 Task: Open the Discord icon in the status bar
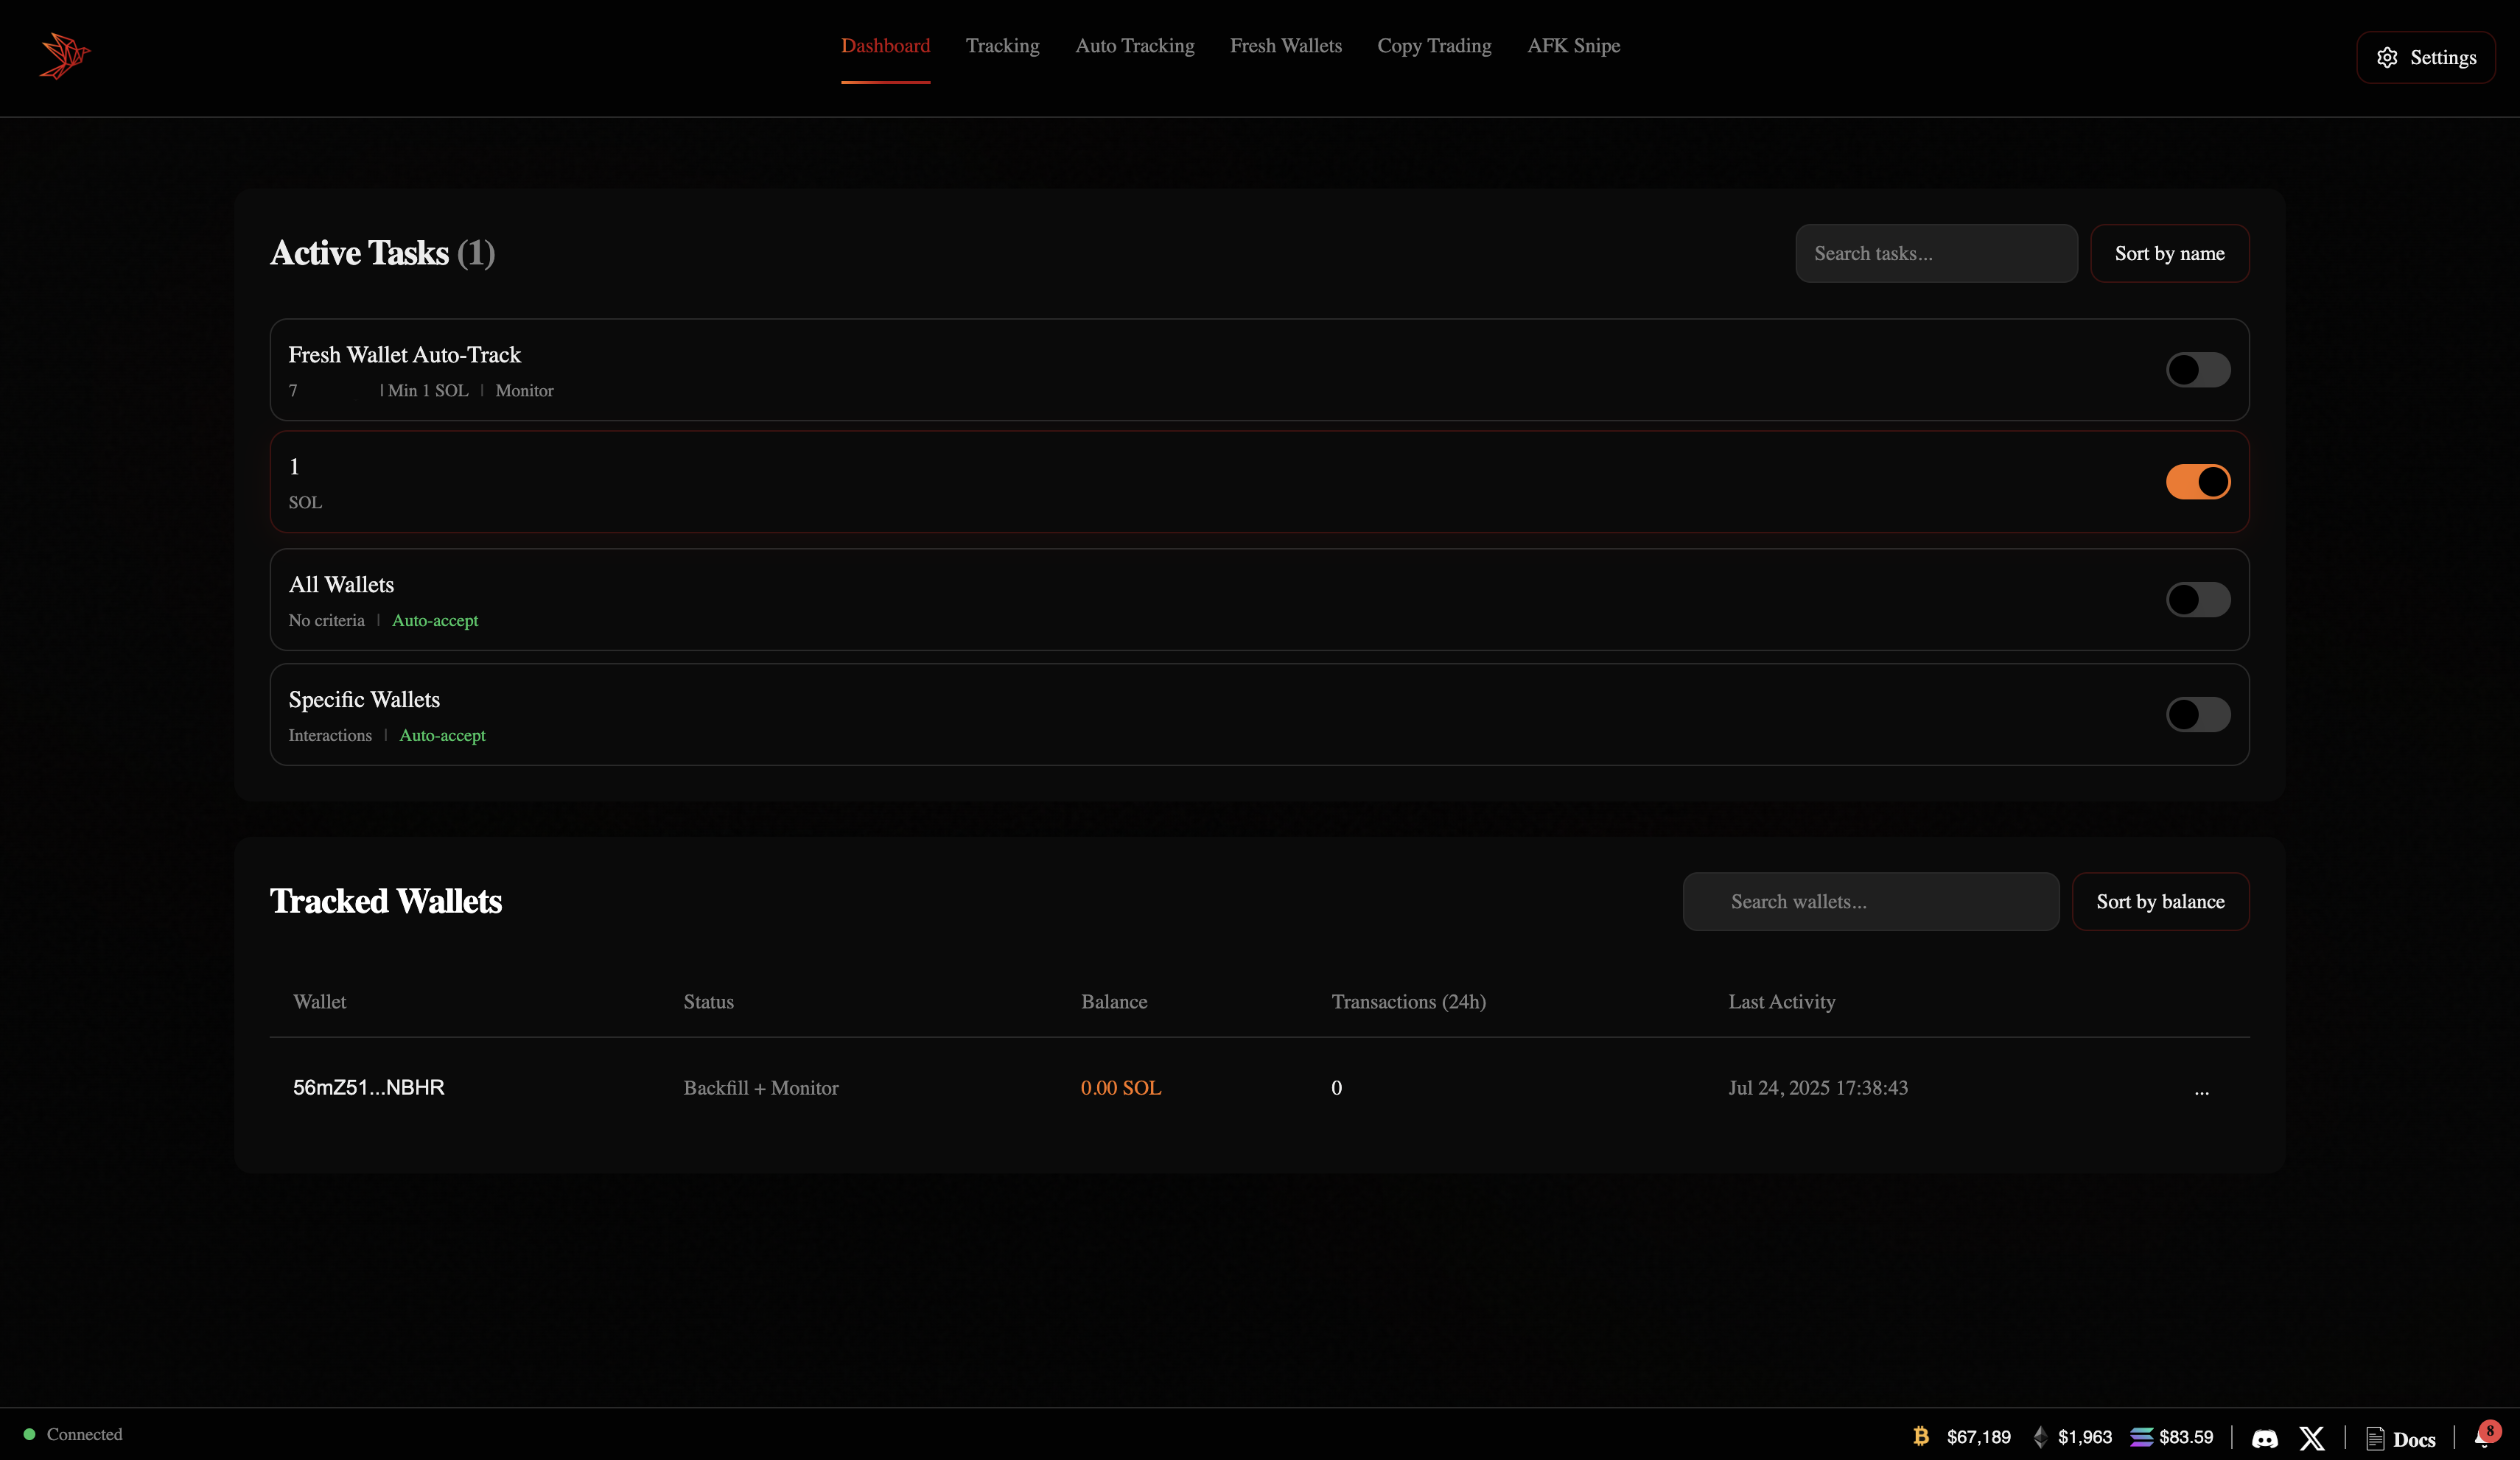[x=2264, y=1438]
